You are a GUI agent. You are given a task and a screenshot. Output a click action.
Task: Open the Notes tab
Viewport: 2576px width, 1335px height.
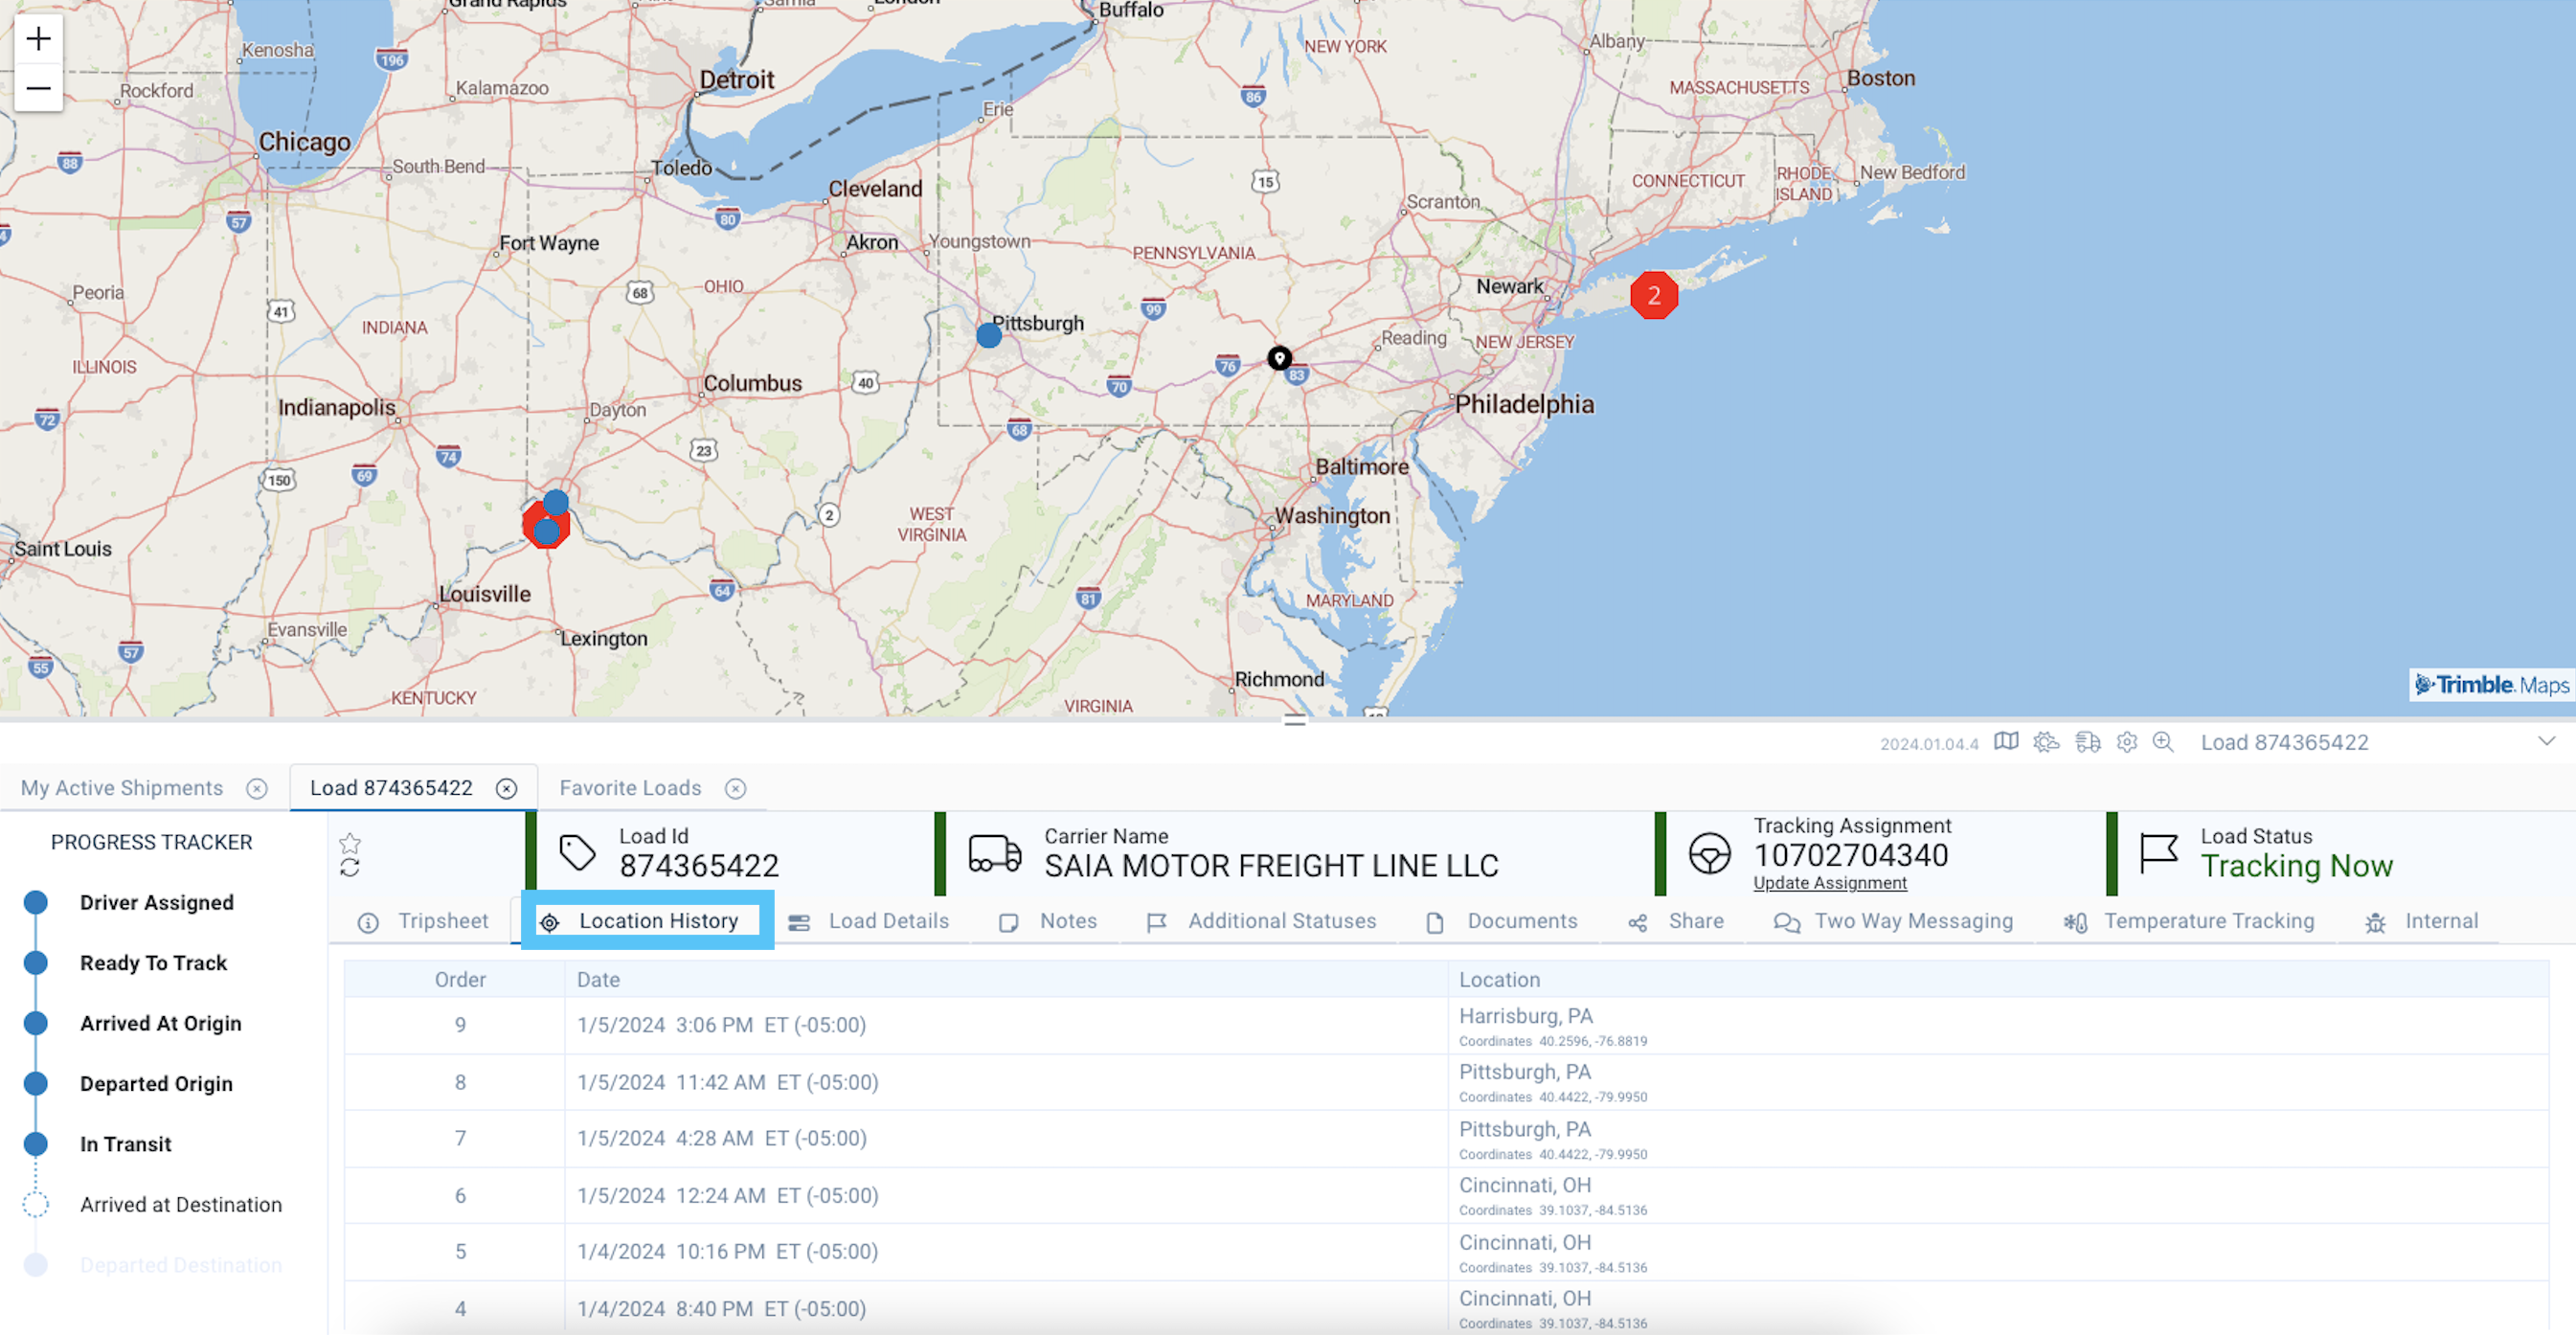[1048, 920]
